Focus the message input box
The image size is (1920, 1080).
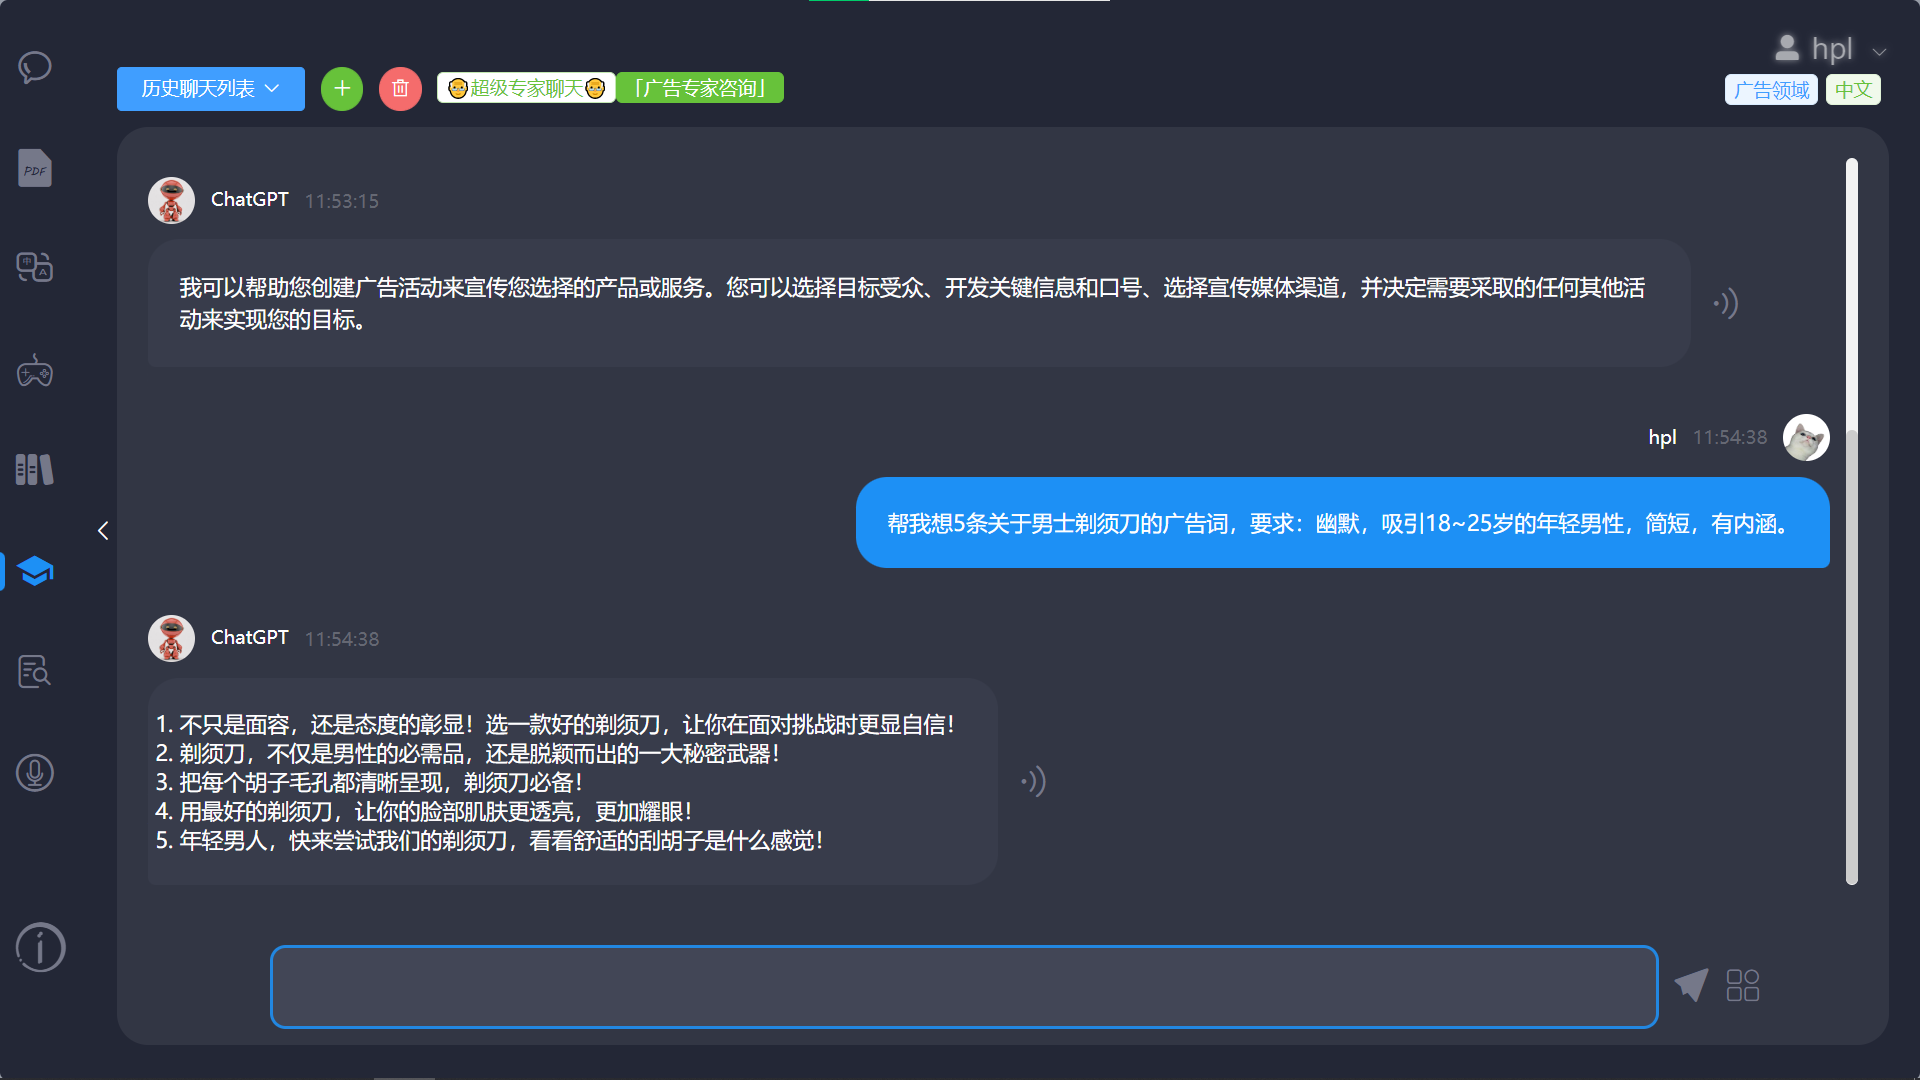[963, 986]
